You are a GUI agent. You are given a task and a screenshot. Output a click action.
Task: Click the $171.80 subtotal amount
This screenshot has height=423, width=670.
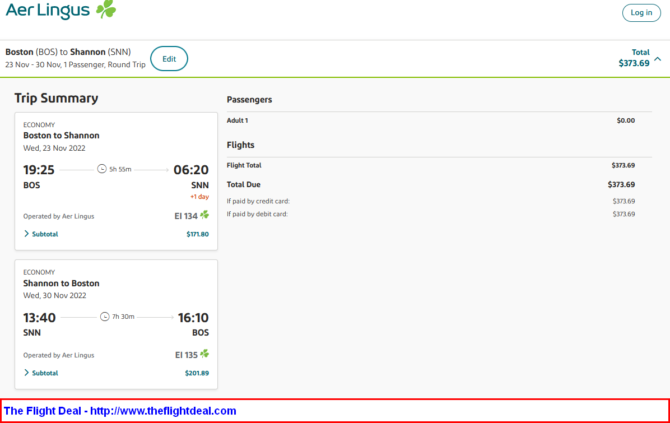coord(197,234)
